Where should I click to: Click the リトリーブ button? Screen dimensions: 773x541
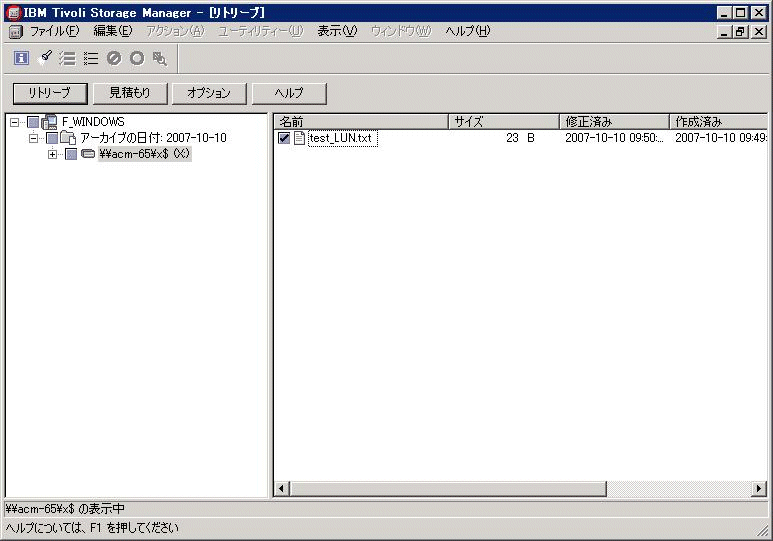[x=50, y=93]
